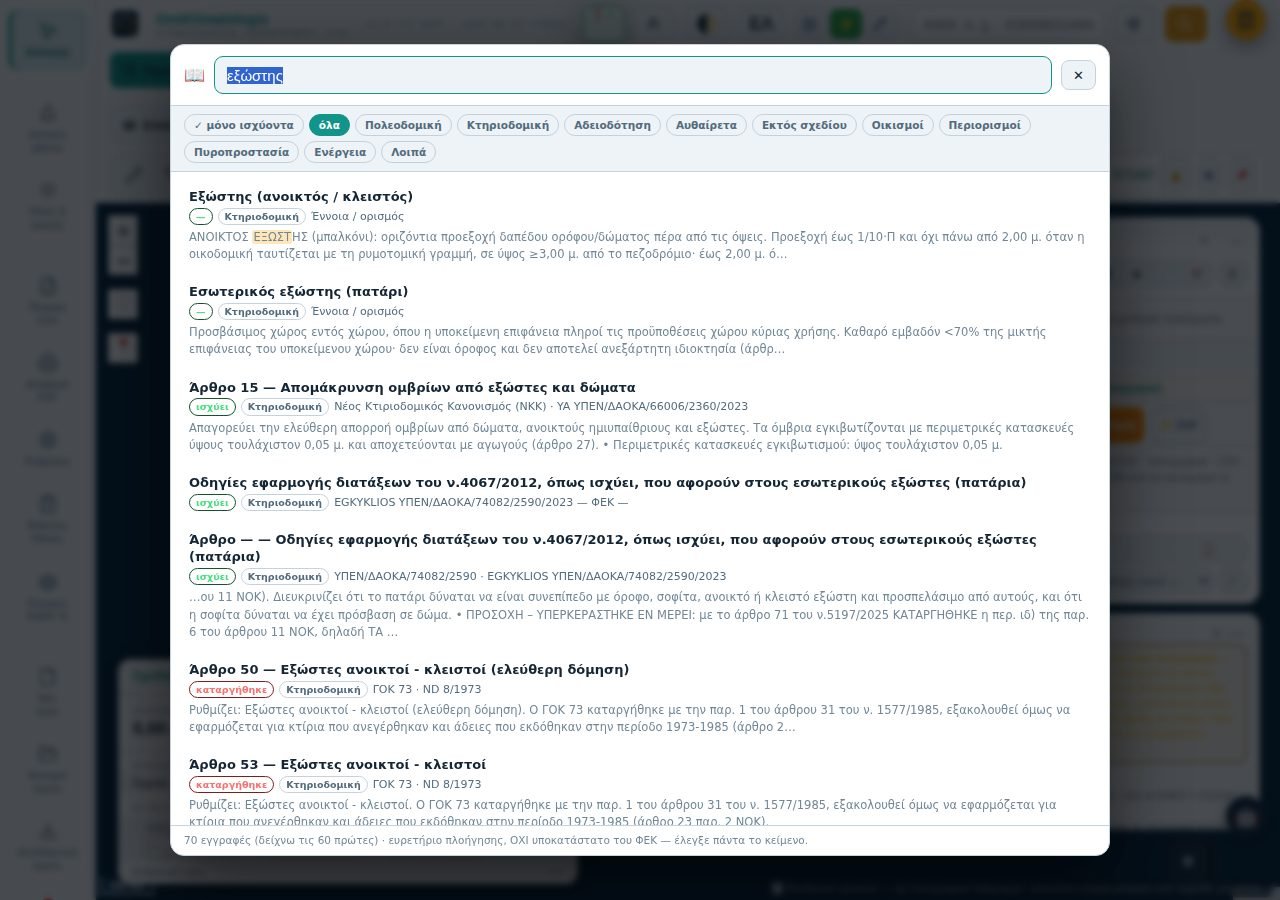Image resolution: width=1280 pixels, height=900 pixels.
Task: Toggle the "μόνο ισχύοντα" filter
Action: 244,125
